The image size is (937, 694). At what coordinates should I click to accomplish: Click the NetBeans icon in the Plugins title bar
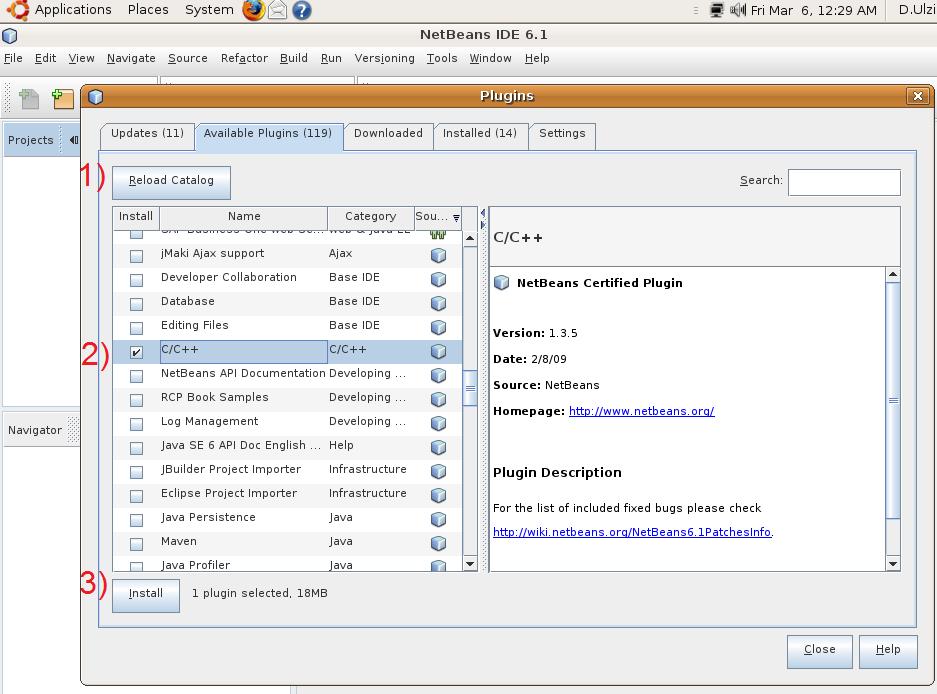click(x=95, y=96)
